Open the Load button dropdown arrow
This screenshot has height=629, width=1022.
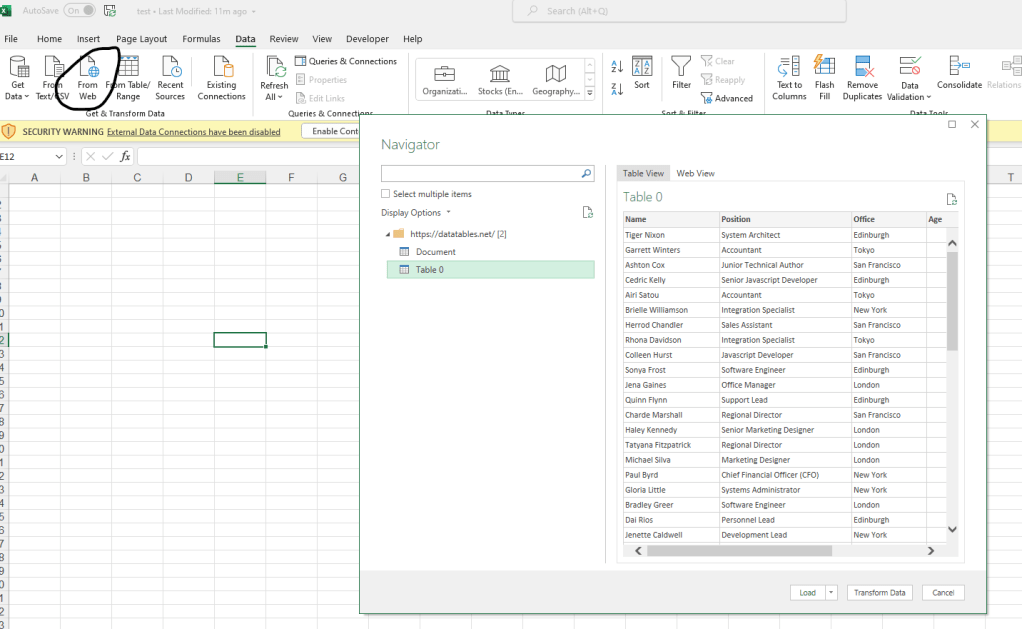tap(831, 592)
